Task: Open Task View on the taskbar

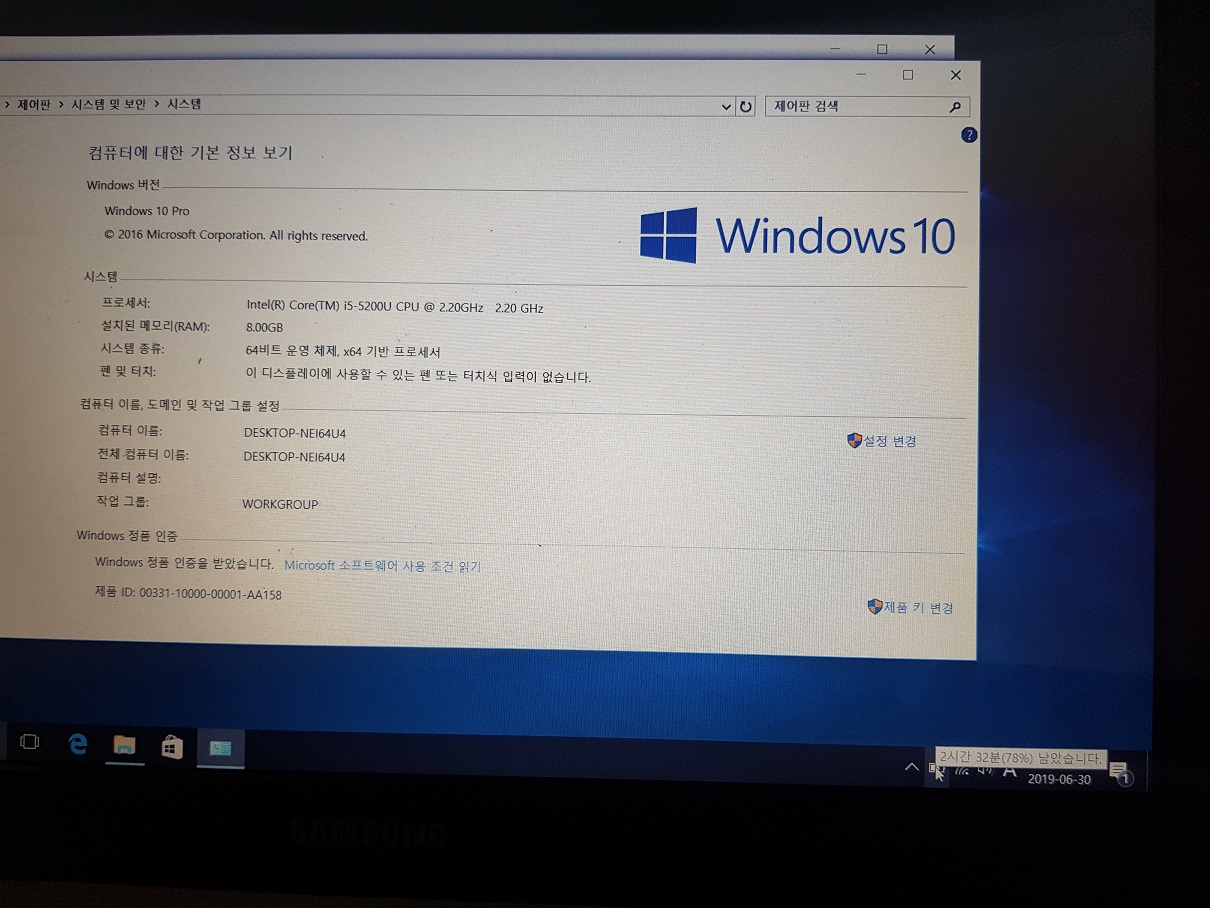Action: point(30,742)
